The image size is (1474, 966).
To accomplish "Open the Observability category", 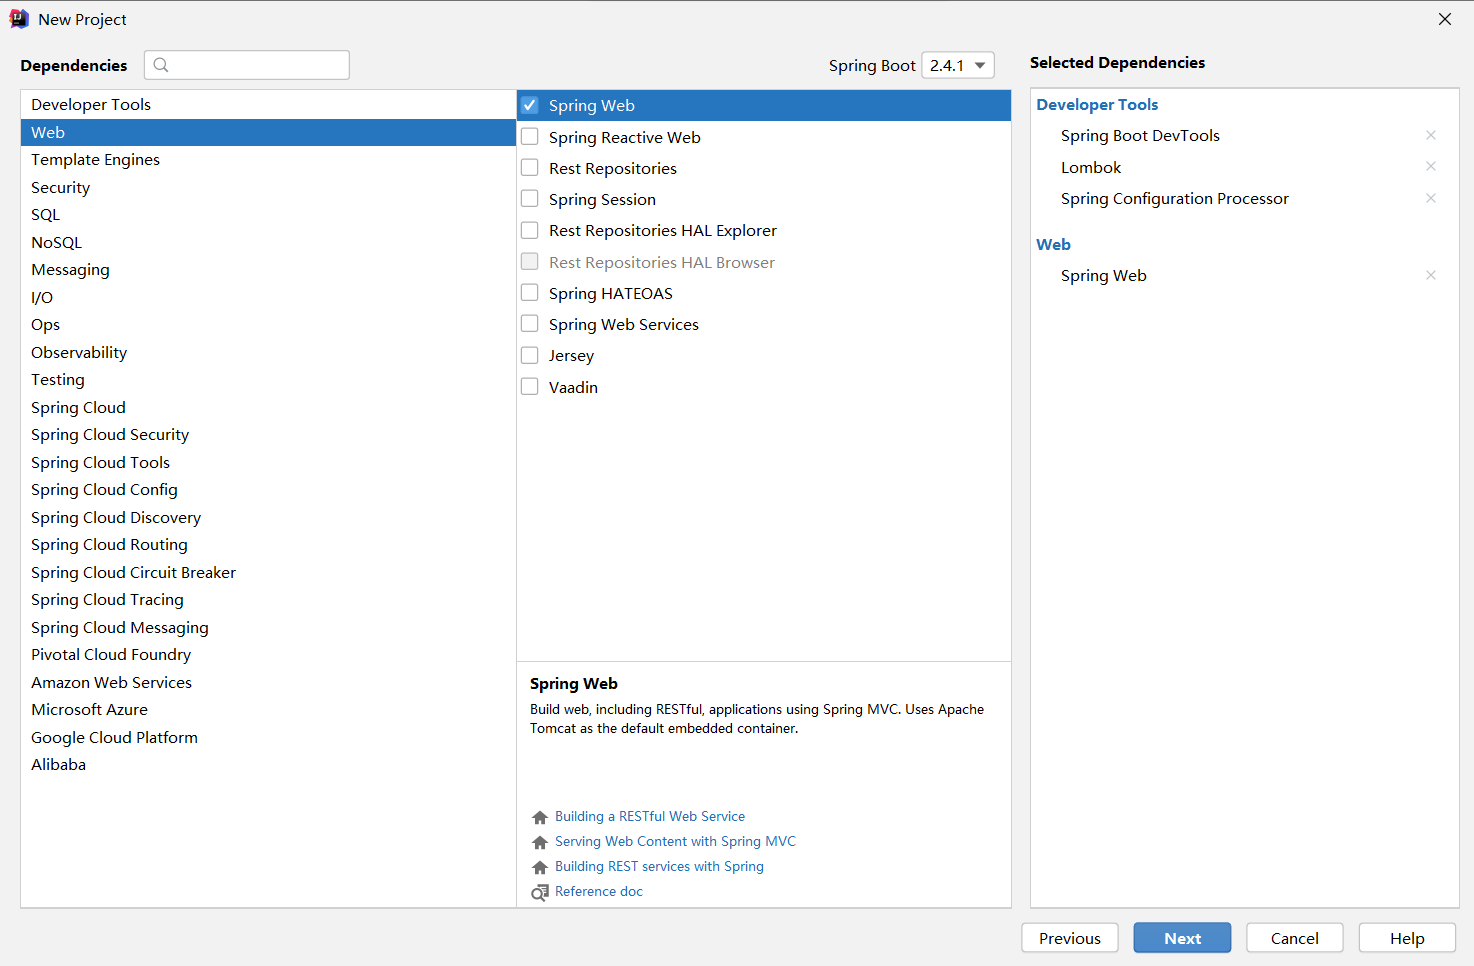I will point(268,352).
